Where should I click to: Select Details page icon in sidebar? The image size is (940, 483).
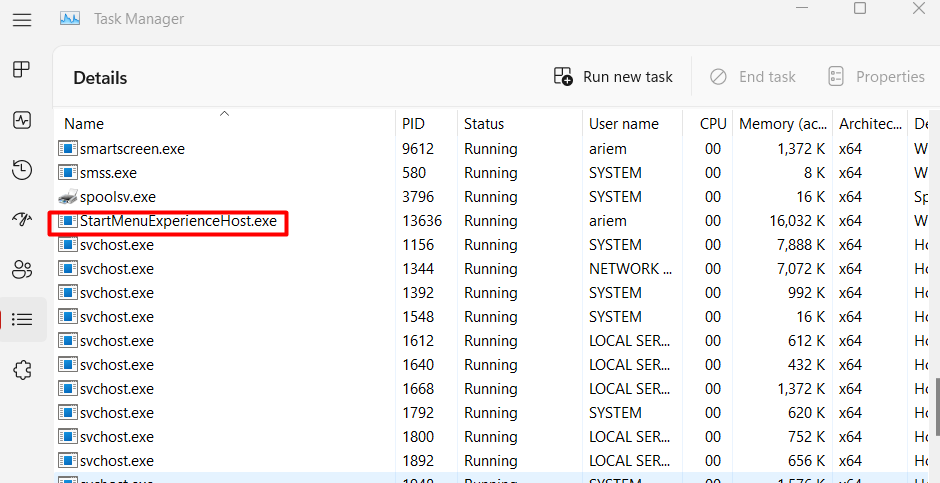pyautogui.click(x=22, y=319)
